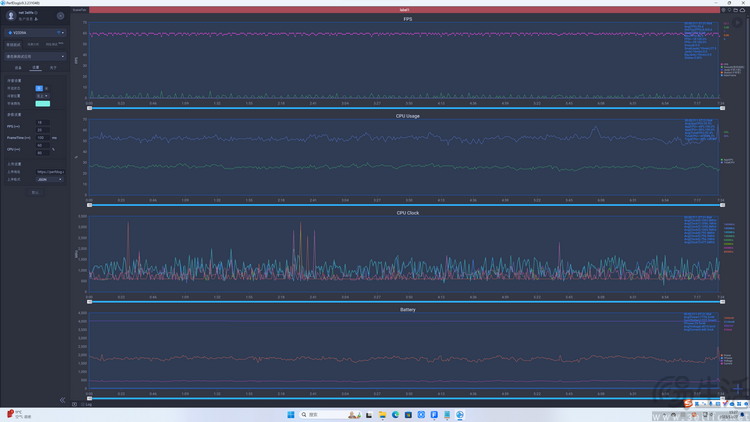Click the FPS chart title
The height and width of the screenshot is (422, 750).
click(408, 19)
